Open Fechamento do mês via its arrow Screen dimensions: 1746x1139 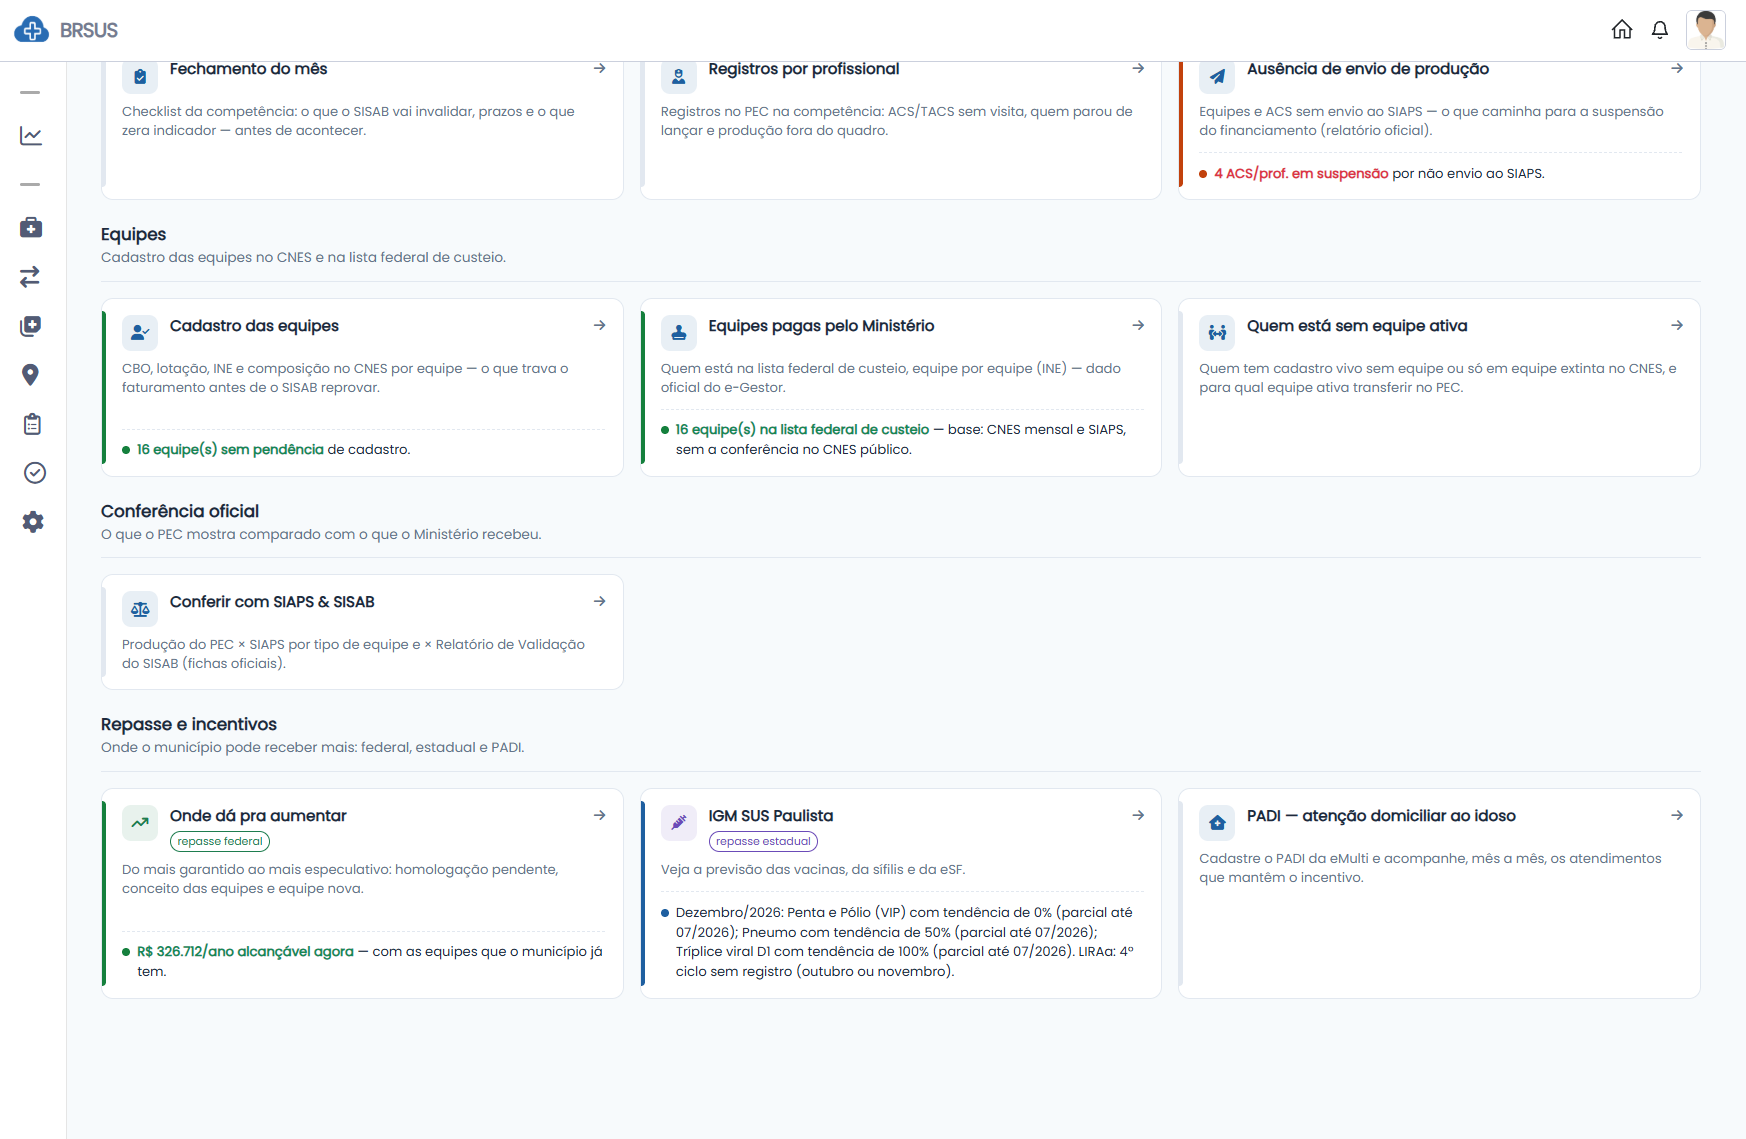coord(600,68)
